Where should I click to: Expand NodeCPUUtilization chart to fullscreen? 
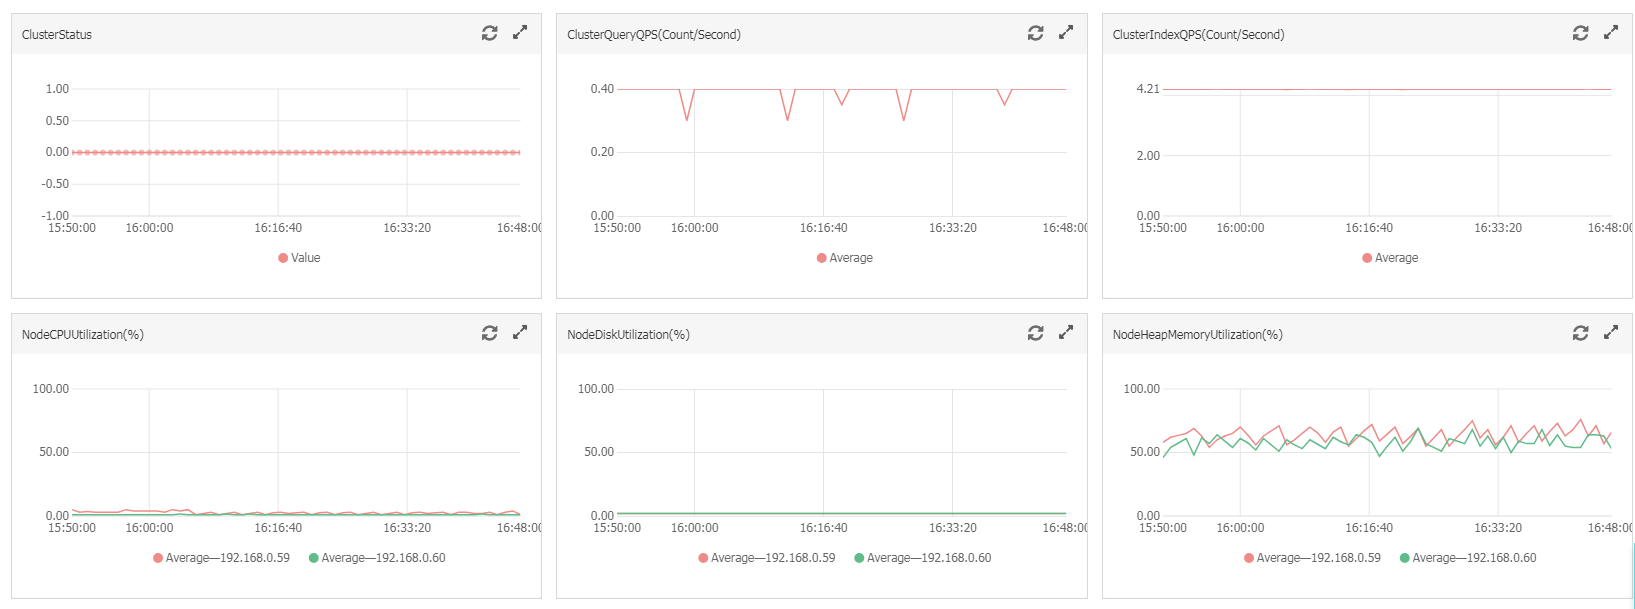[520, 332]
